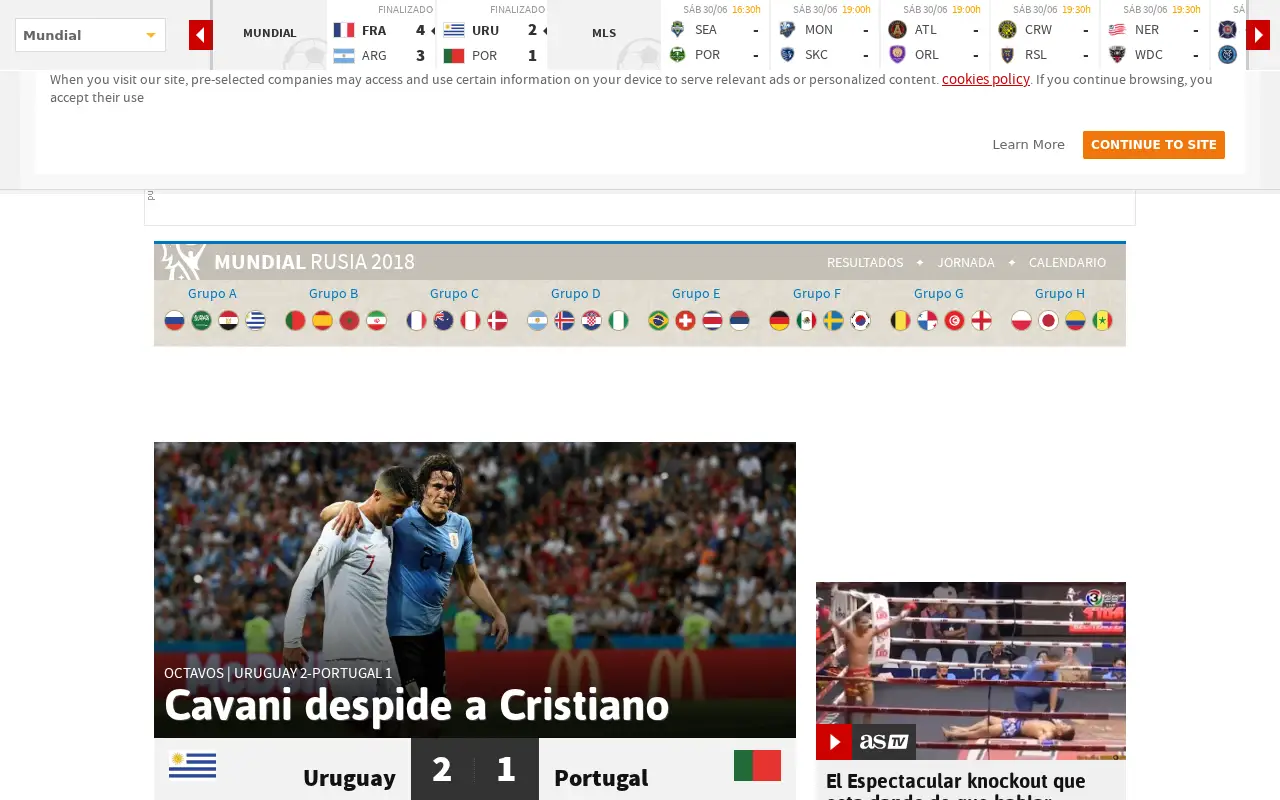Open the Grupo A link
This screenshot has height=800, width=1280.
coord(212,293)
